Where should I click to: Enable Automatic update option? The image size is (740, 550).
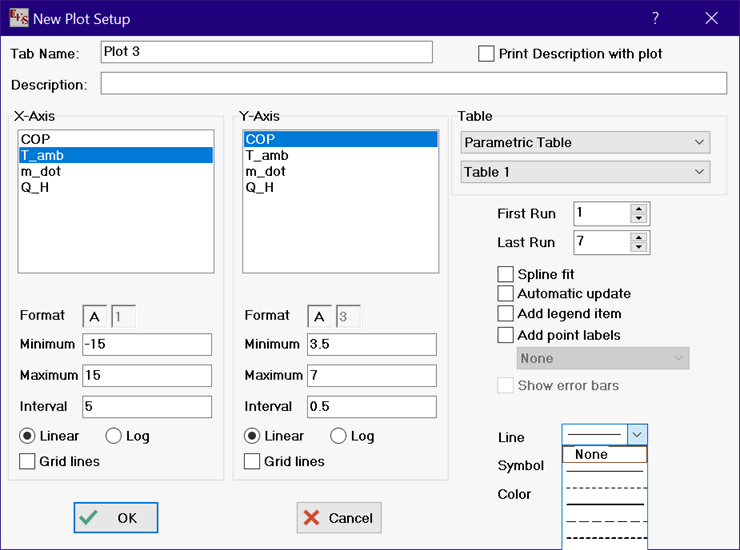506,294
